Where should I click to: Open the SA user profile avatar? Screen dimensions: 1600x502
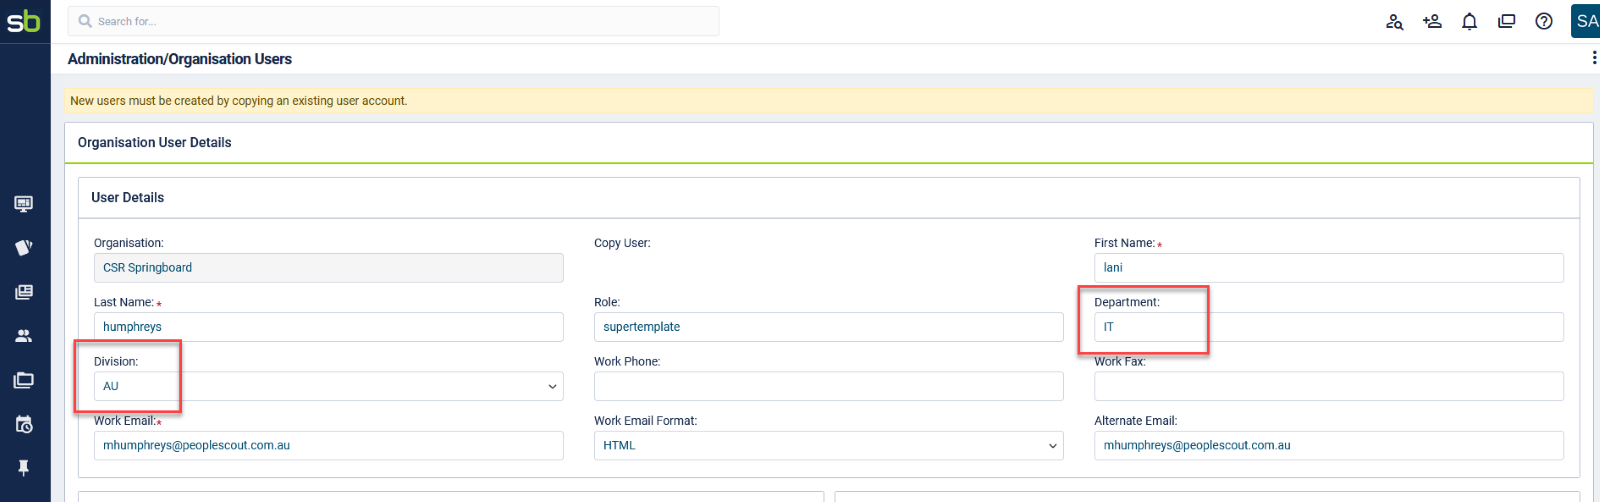(x=1586, y=21)
